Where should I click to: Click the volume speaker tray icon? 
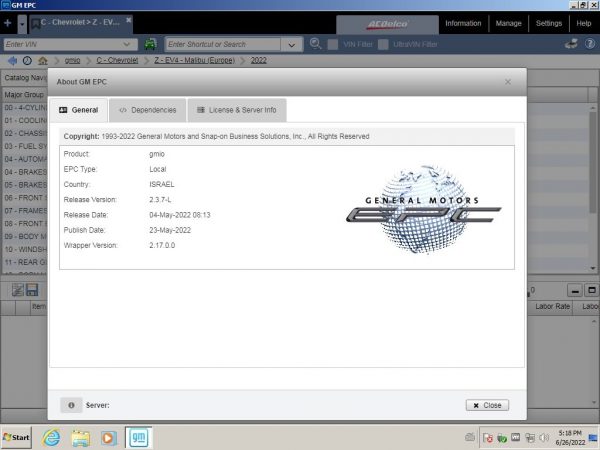543,437
